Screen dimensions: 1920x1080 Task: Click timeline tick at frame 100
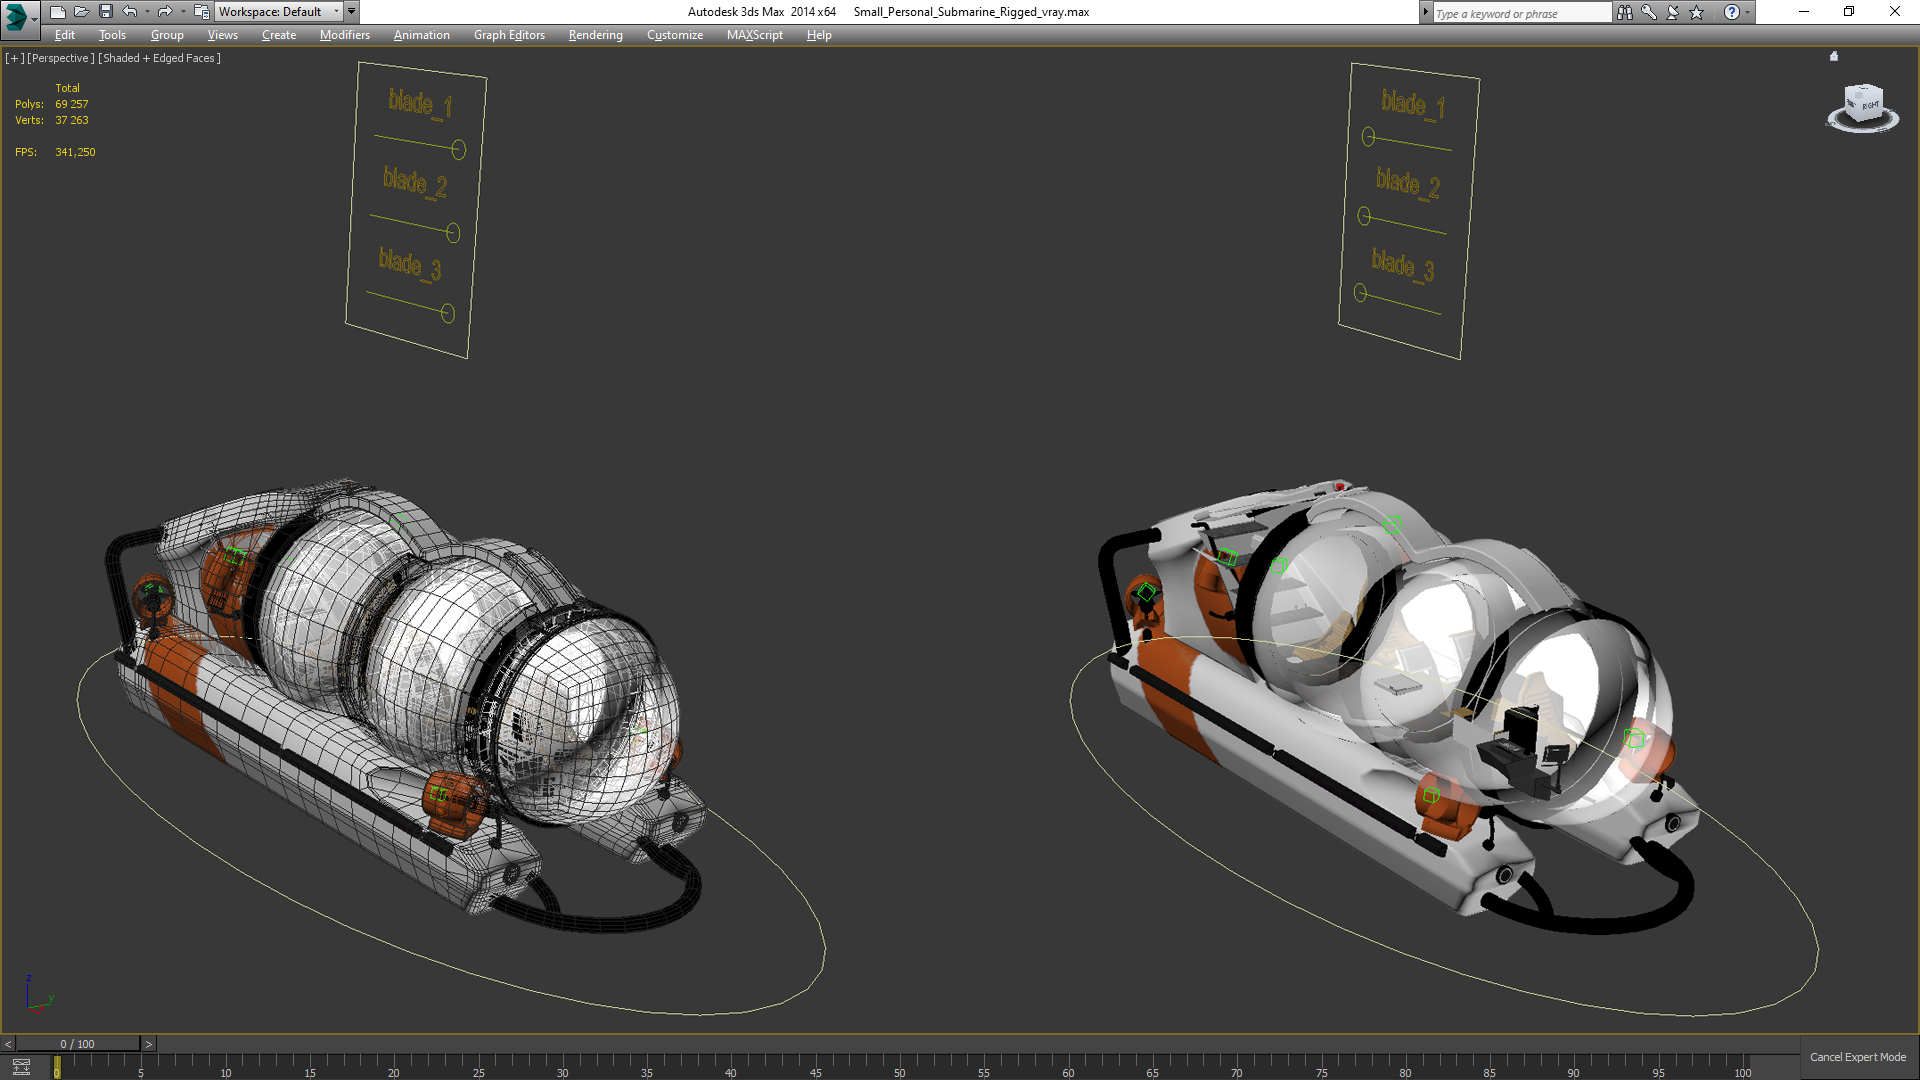click(x=1743, y=1067)
